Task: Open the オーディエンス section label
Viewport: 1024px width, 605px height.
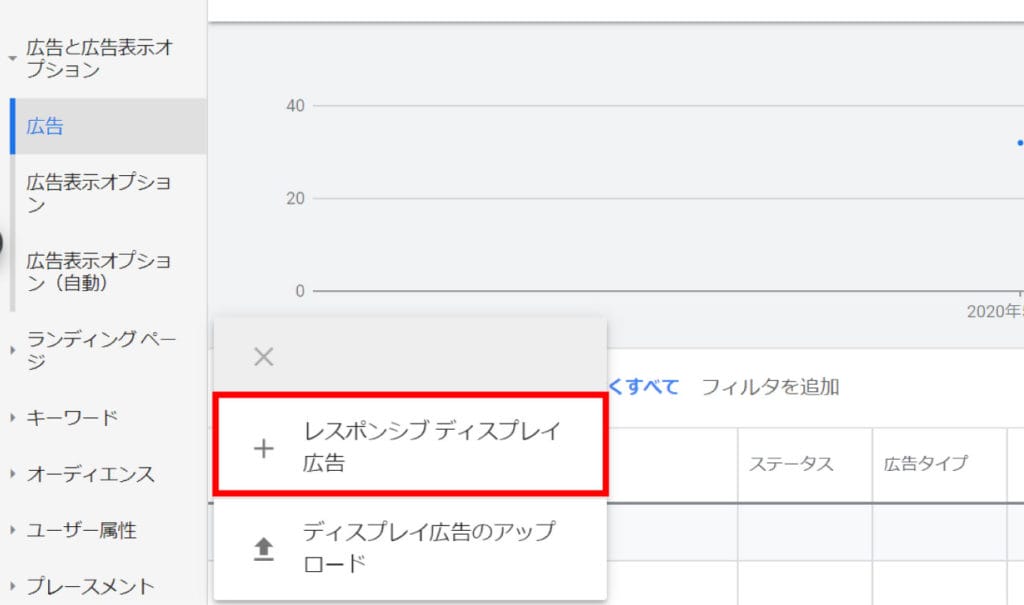Action: point(91,474)
